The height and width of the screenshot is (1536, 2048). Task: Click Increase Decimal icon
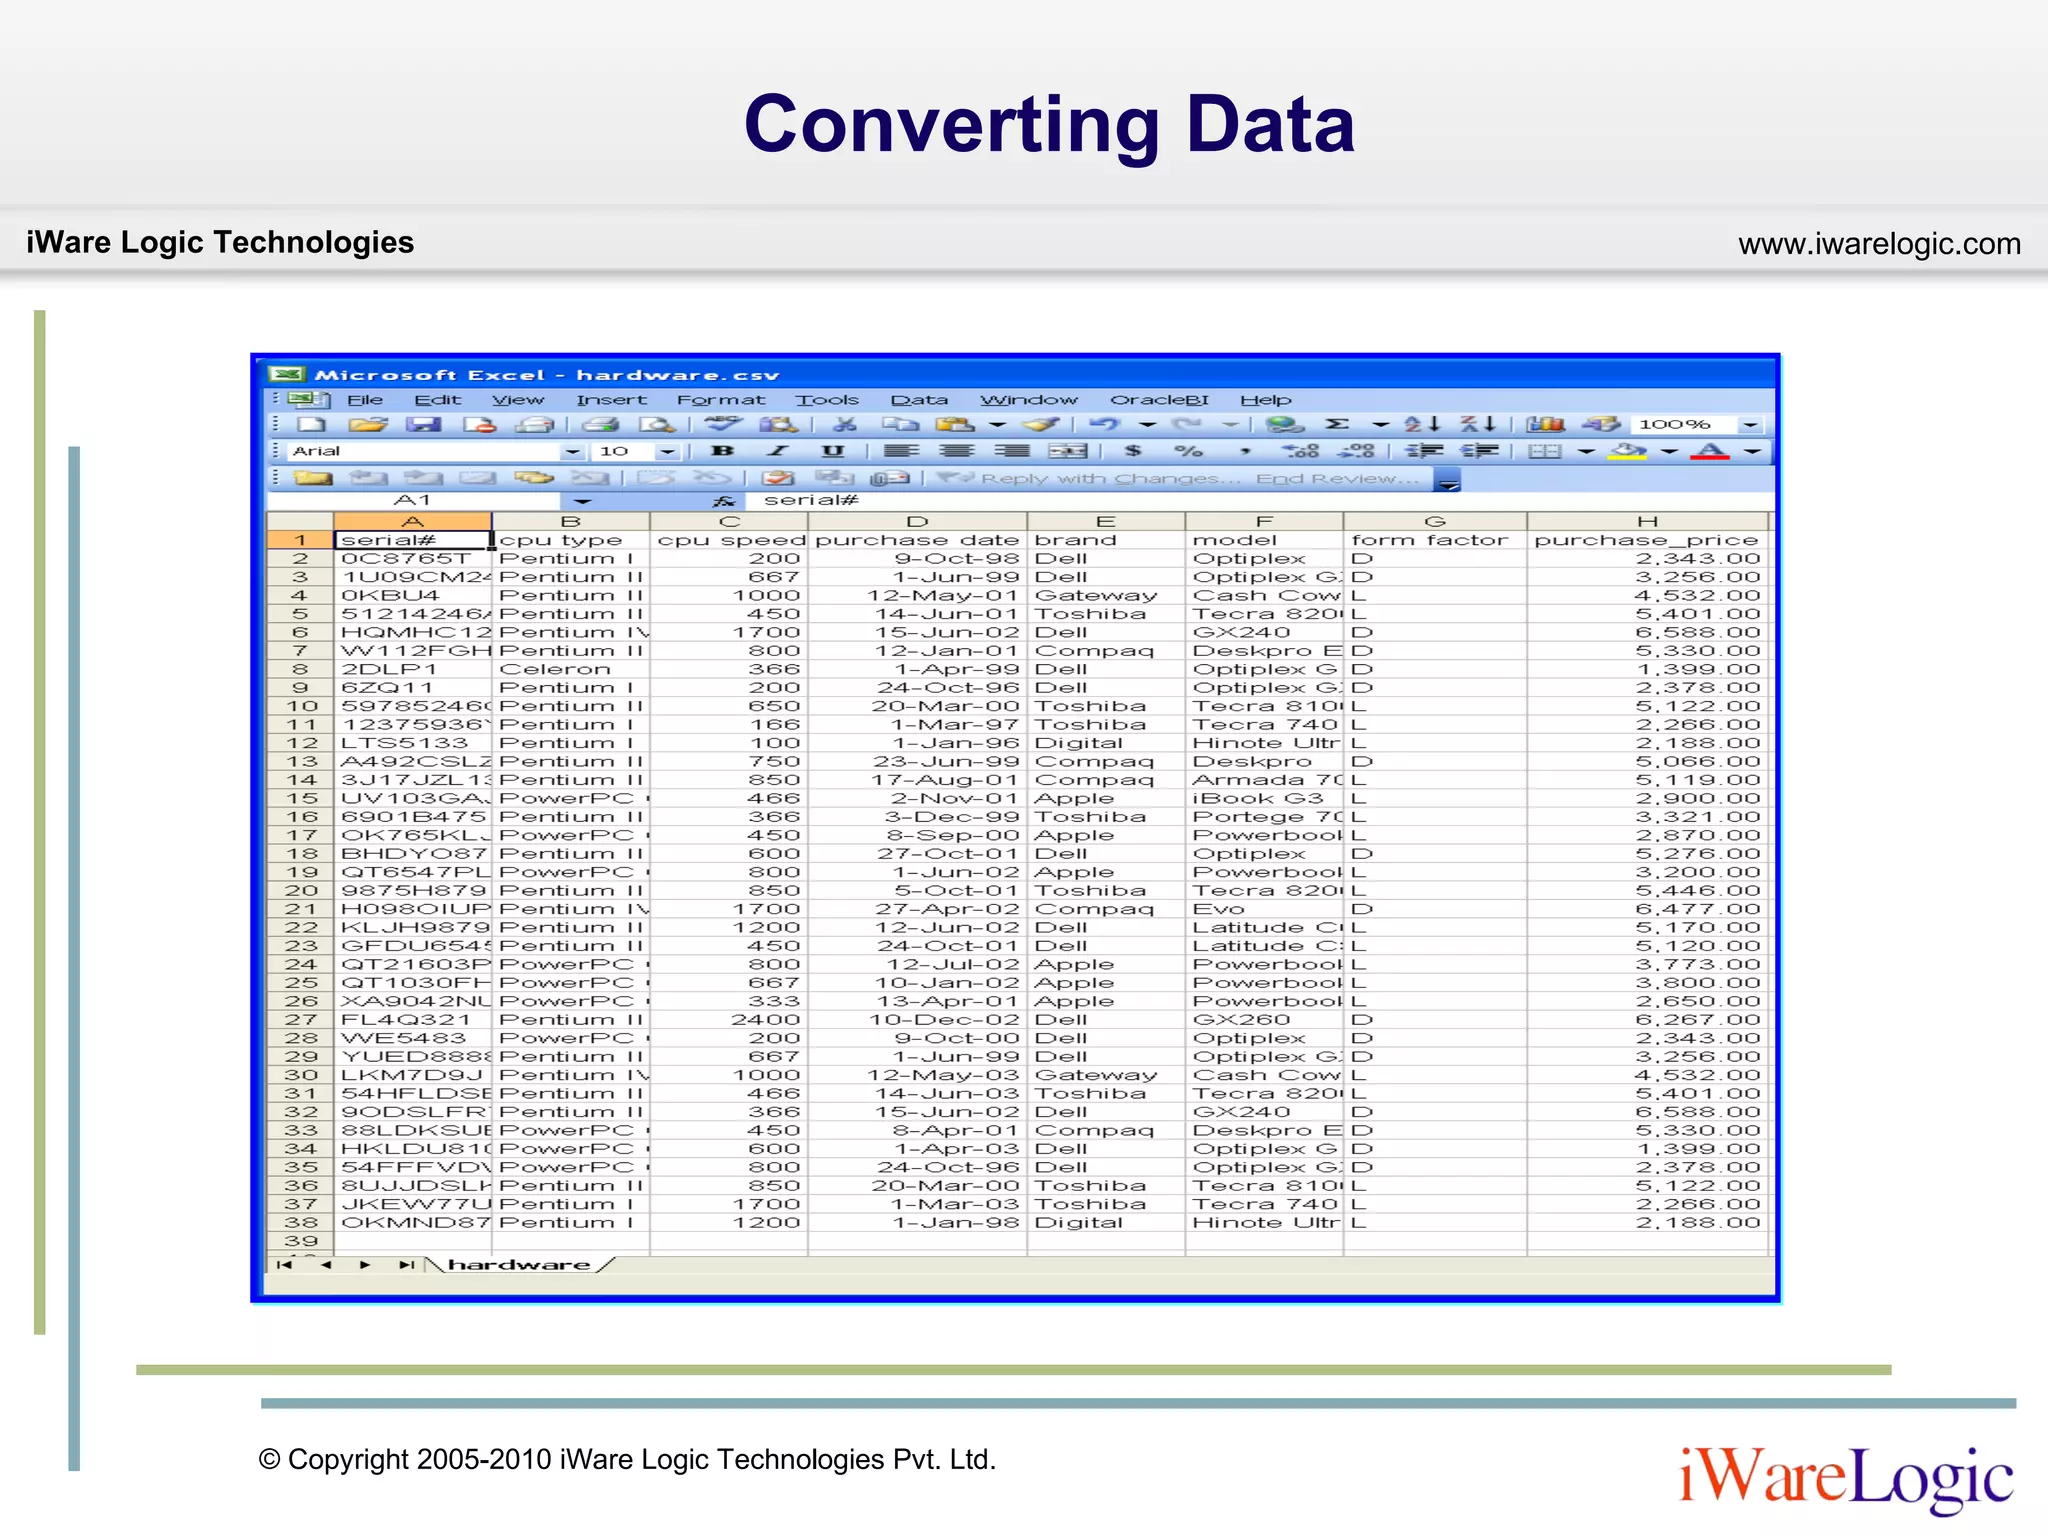click(x=1301, y=452)
